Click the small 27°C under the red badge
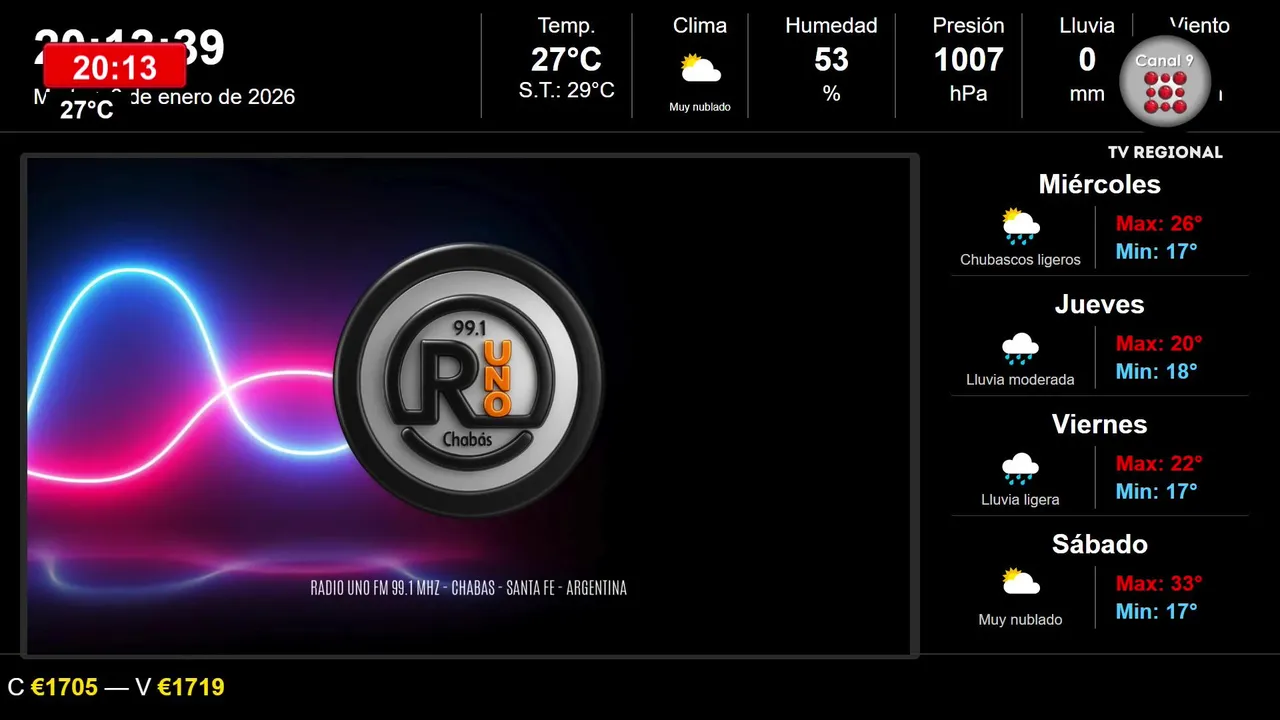Screen dimensions: 1280x720 point(87,110)
